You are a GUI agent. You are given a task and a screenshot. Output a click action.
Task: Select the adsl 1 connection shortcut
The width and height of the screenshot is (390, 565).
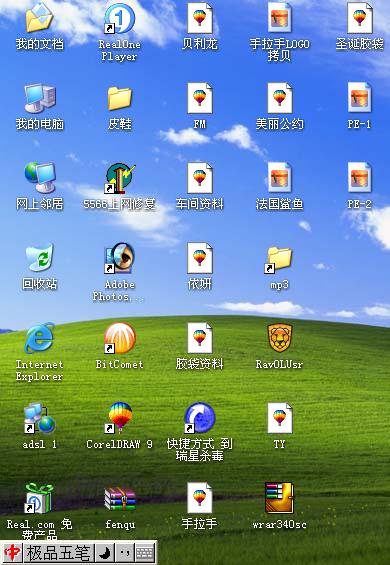click(x=40, y=418)
